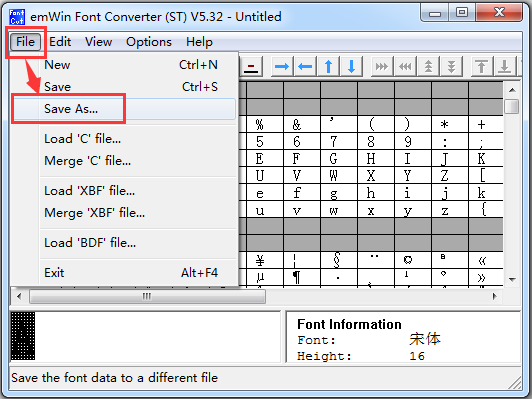The width and height of the screenshot is (532, 399).
Task: Select the uppercase W character cell
Action: pyautogui.click(x=339, y=175)
